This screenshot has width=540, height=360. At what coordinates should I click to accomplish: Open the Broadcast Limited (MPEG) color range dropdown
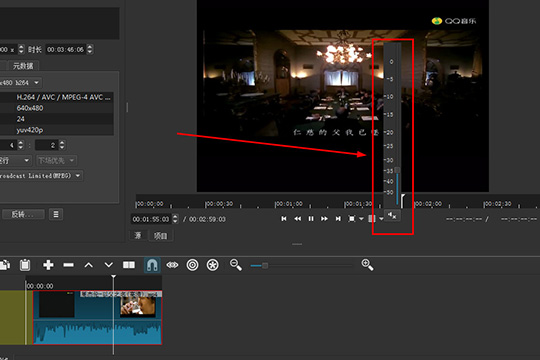click(x=41, y=176)
